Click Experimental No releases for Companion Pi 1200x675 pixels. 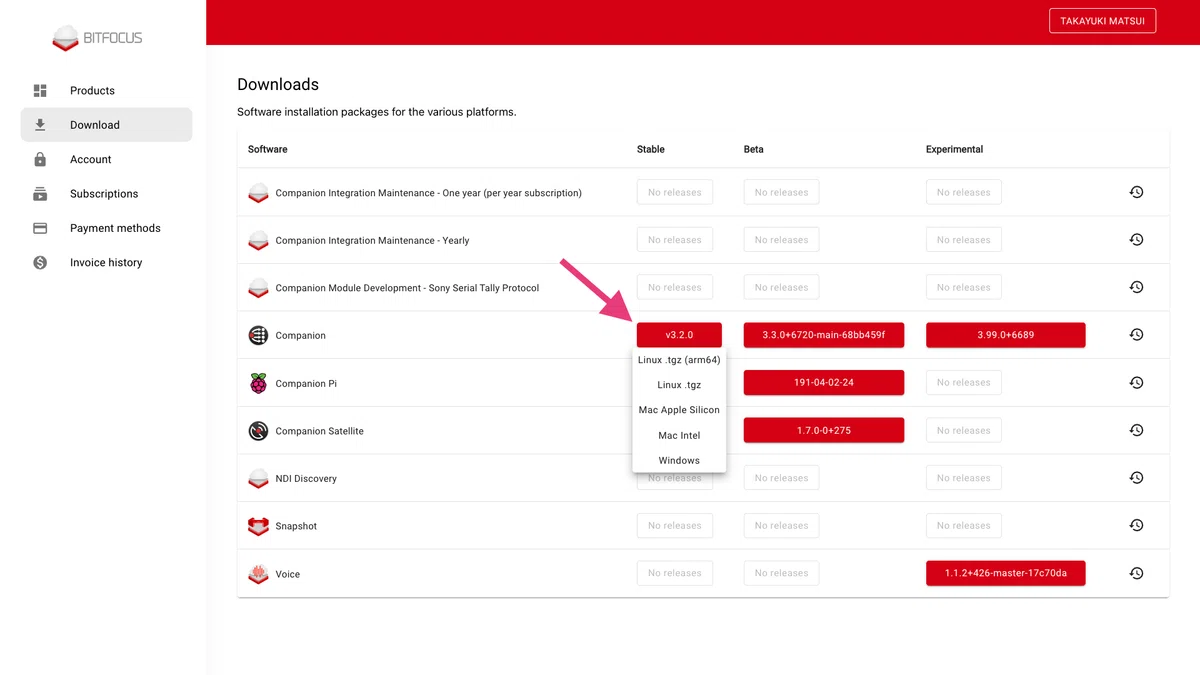963,383
